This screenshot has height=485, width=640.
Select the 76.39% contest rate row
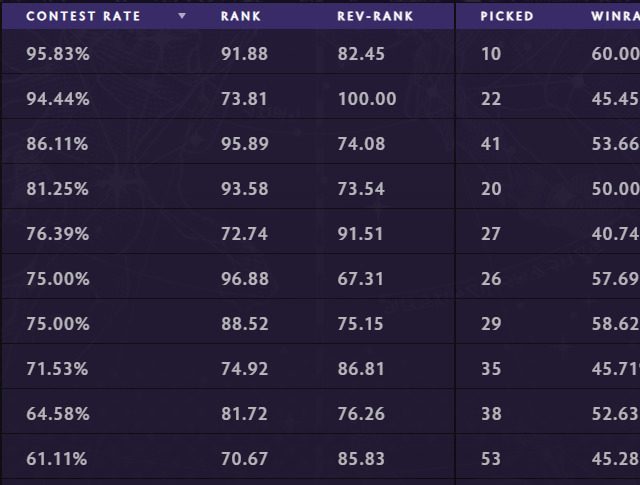tap(58, 234)
